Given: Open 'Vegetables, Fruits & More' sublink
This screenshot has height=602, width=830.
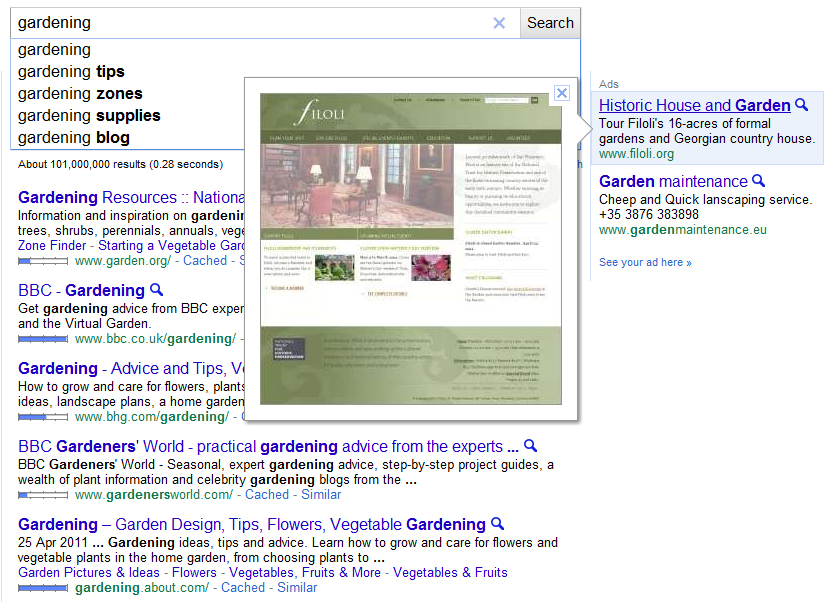Looking at the screenshot, I should tap(305, 573).
